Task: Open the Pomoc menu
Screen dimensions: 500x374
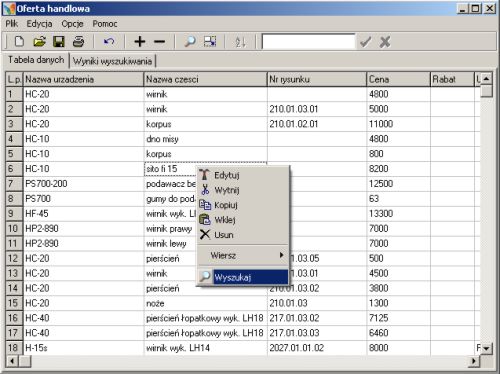Action: 105,24
